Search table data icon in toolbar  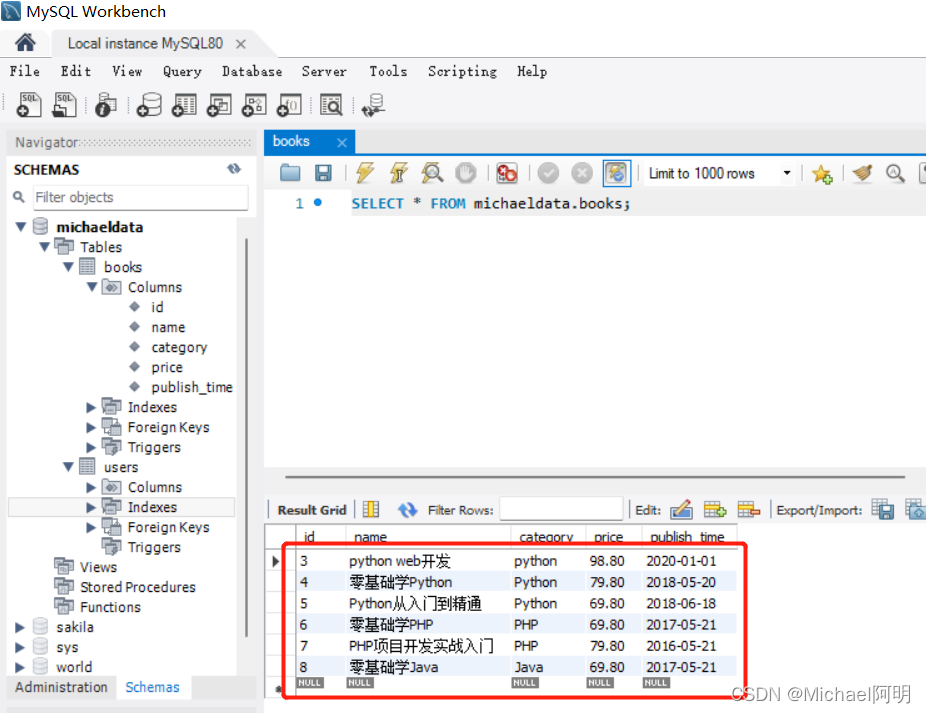(x=331, y=105)
